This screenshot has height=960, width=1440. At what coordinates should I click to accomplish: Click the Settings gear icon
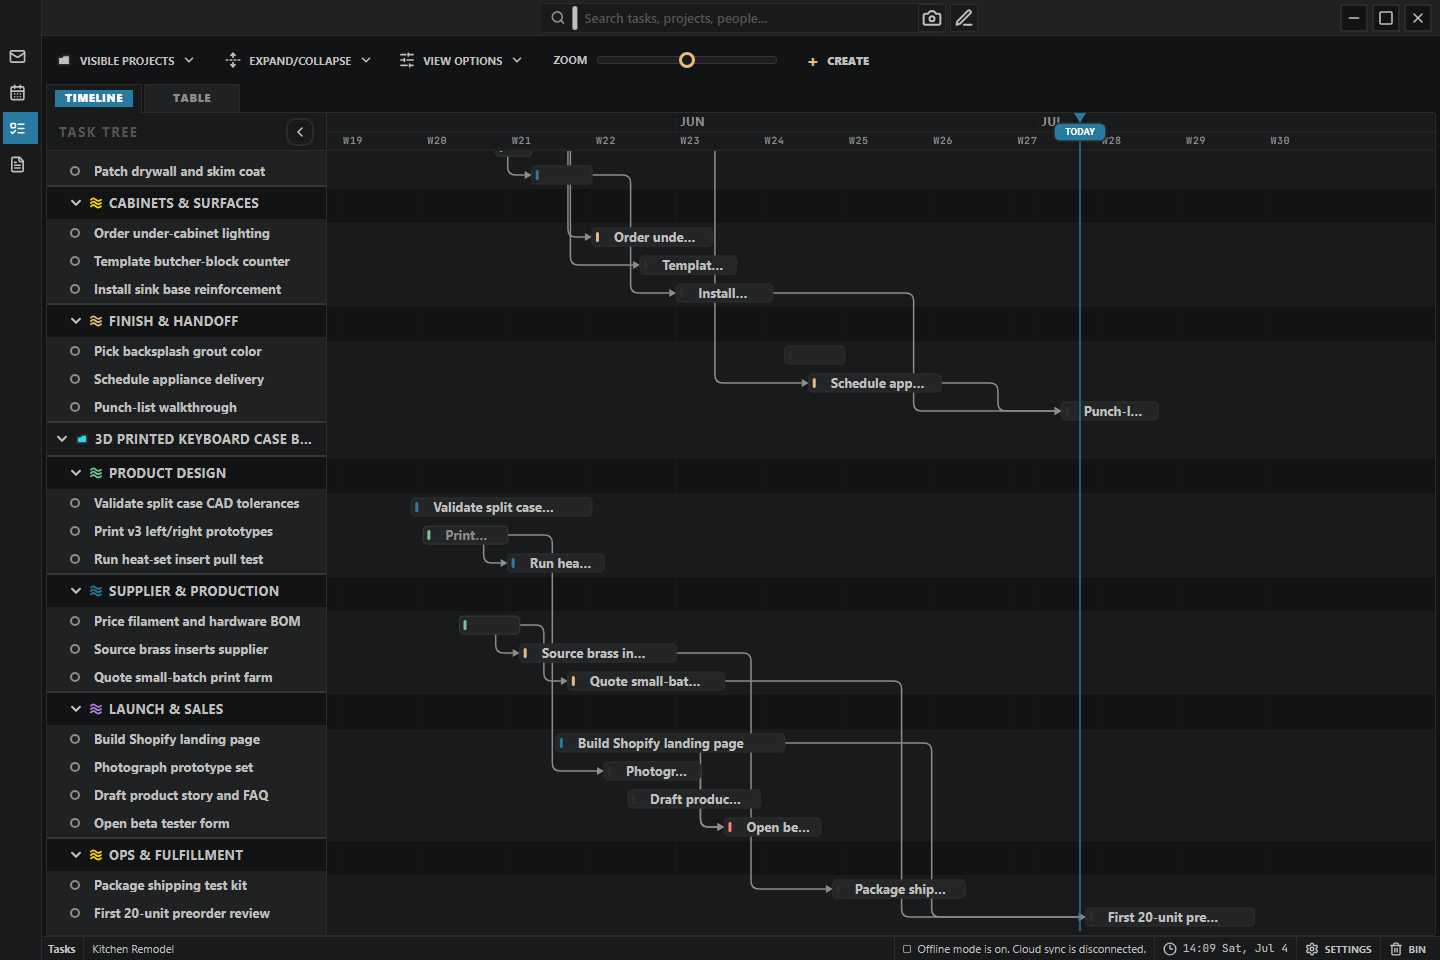click(x=1312, y=949)
